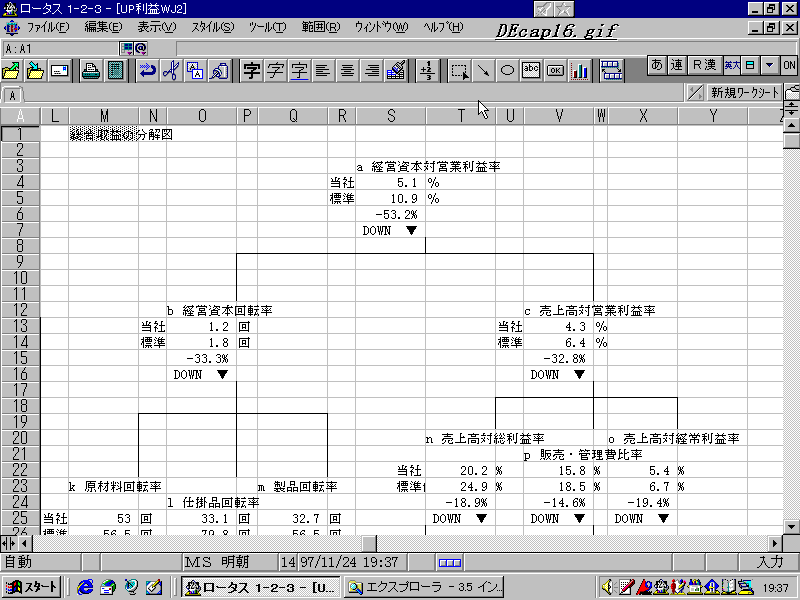Click the open file folder icon
This screenshot has width=800, height=600.
pos(12,70)
